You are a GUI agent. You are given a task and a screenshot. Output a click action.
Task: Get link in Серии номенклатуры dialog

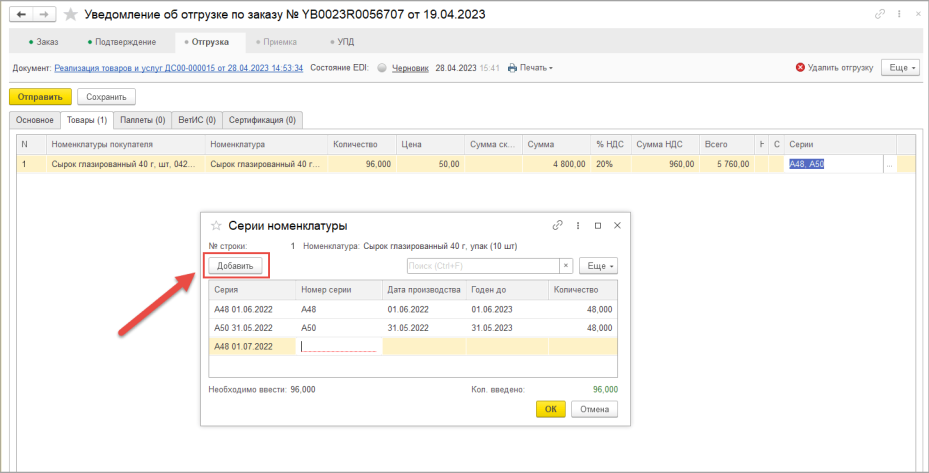pos(557,226)
